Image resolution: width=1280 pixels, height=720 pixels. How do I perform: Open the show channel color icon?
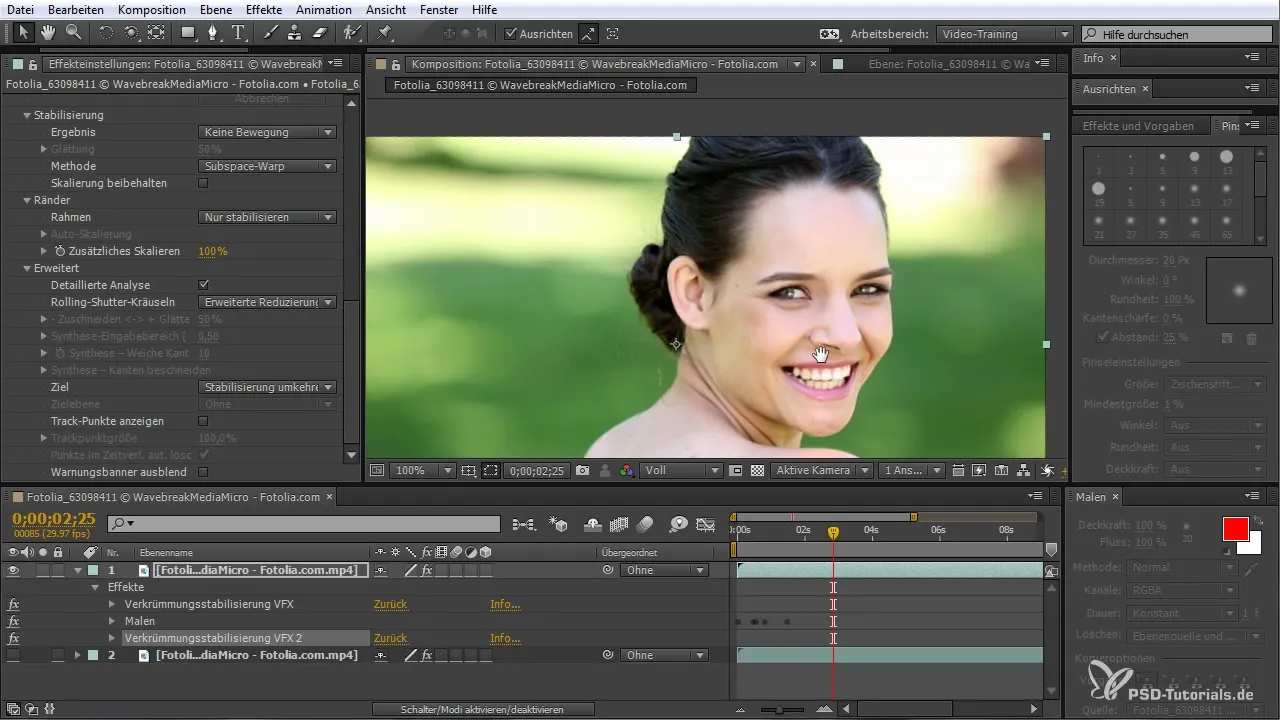pyautogui.click(x=626, y=470)
